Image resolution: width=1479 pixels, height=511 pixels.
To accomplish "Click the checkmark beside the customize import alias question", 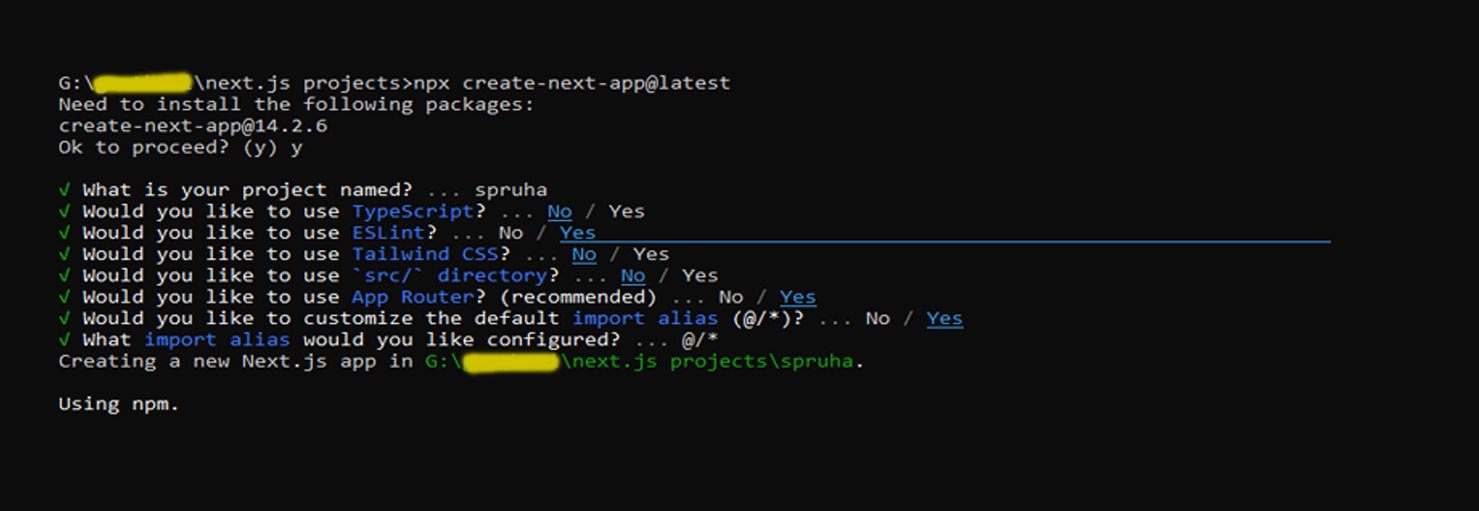I will (x=65, y=319).
